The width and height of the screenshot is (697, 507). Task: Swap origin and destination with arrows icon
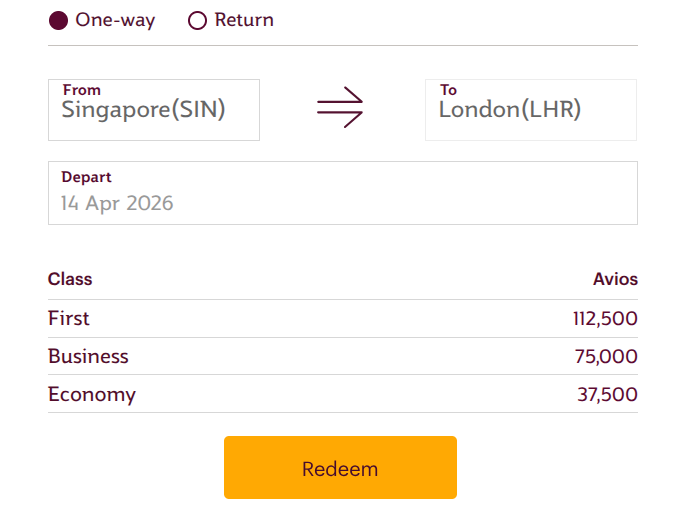[340, 108]
